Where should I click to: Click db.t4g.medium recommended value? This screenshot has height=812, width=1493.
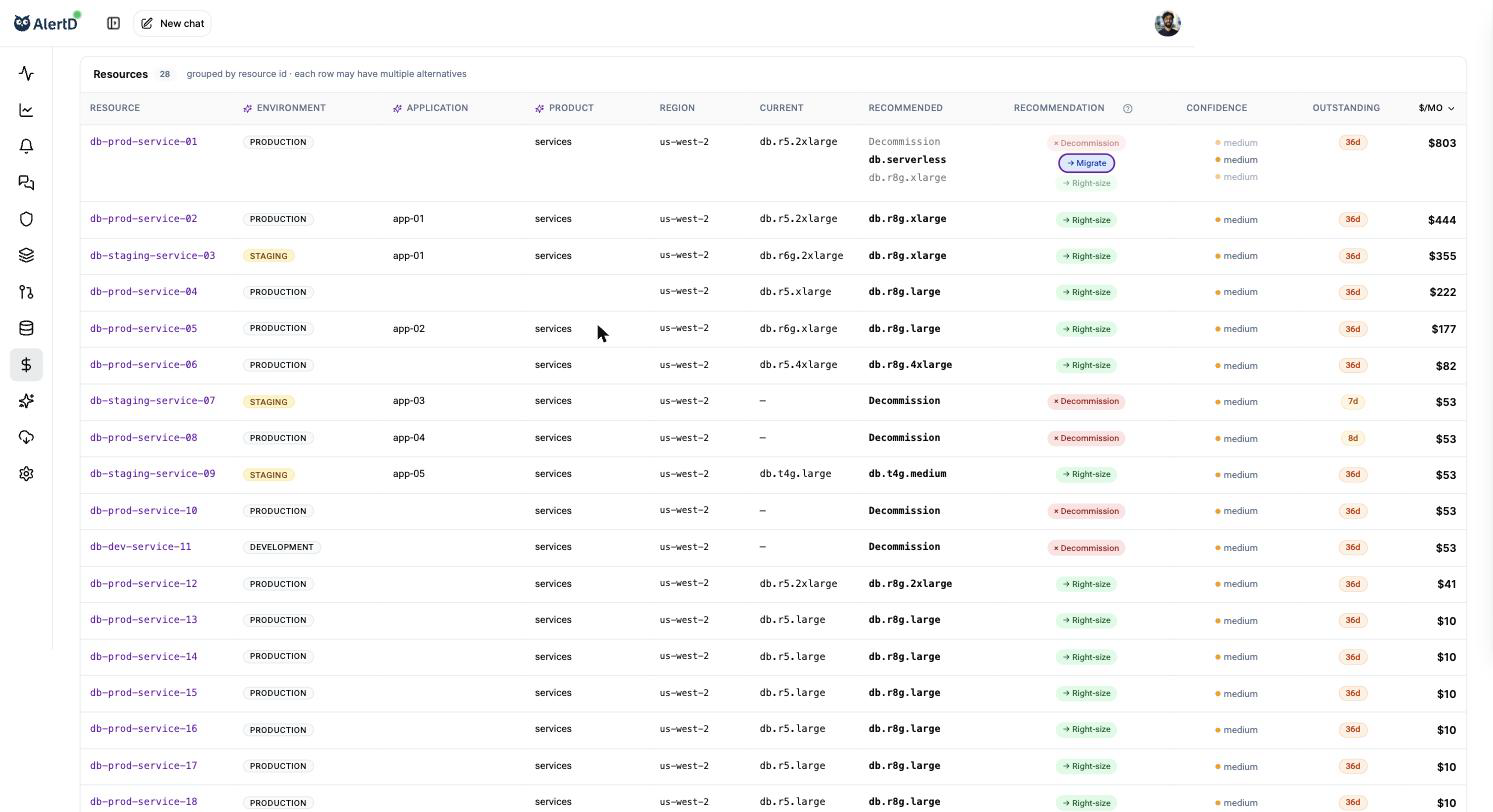click(907, 474)
